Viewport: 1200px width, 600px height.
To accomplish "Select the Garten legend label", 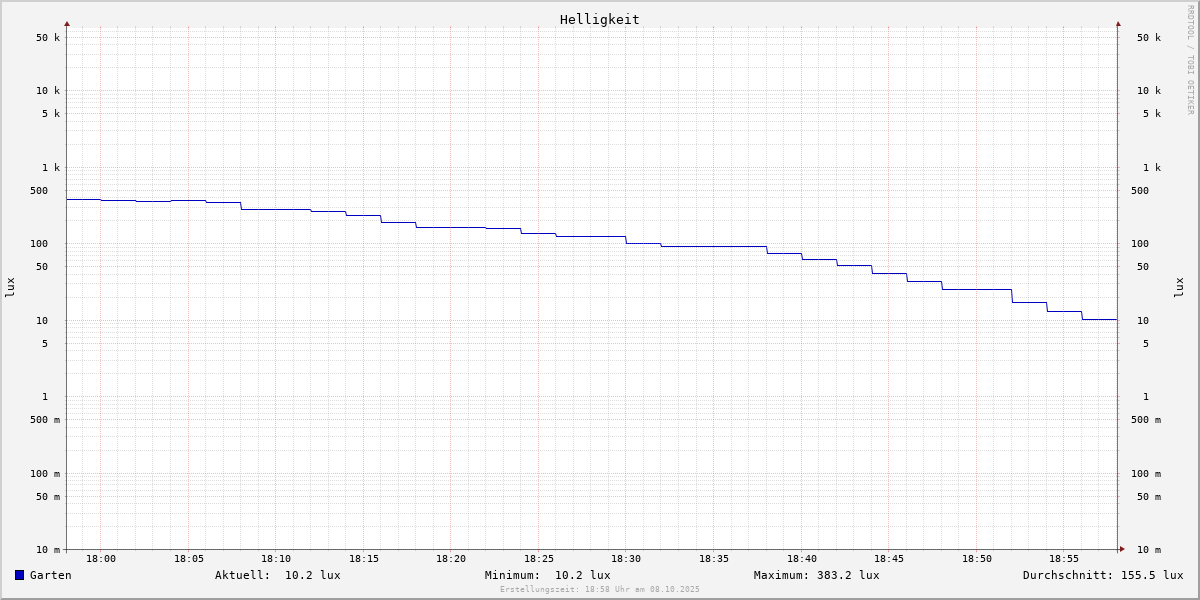I will pos(50,575).
